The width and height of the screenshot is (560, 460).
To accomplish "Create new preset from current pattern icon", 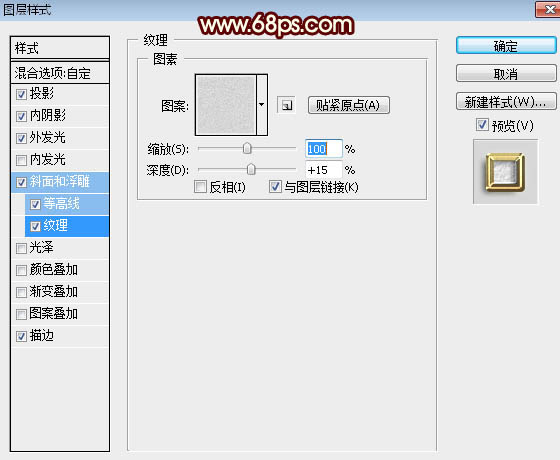I will (x=286, y=105).
